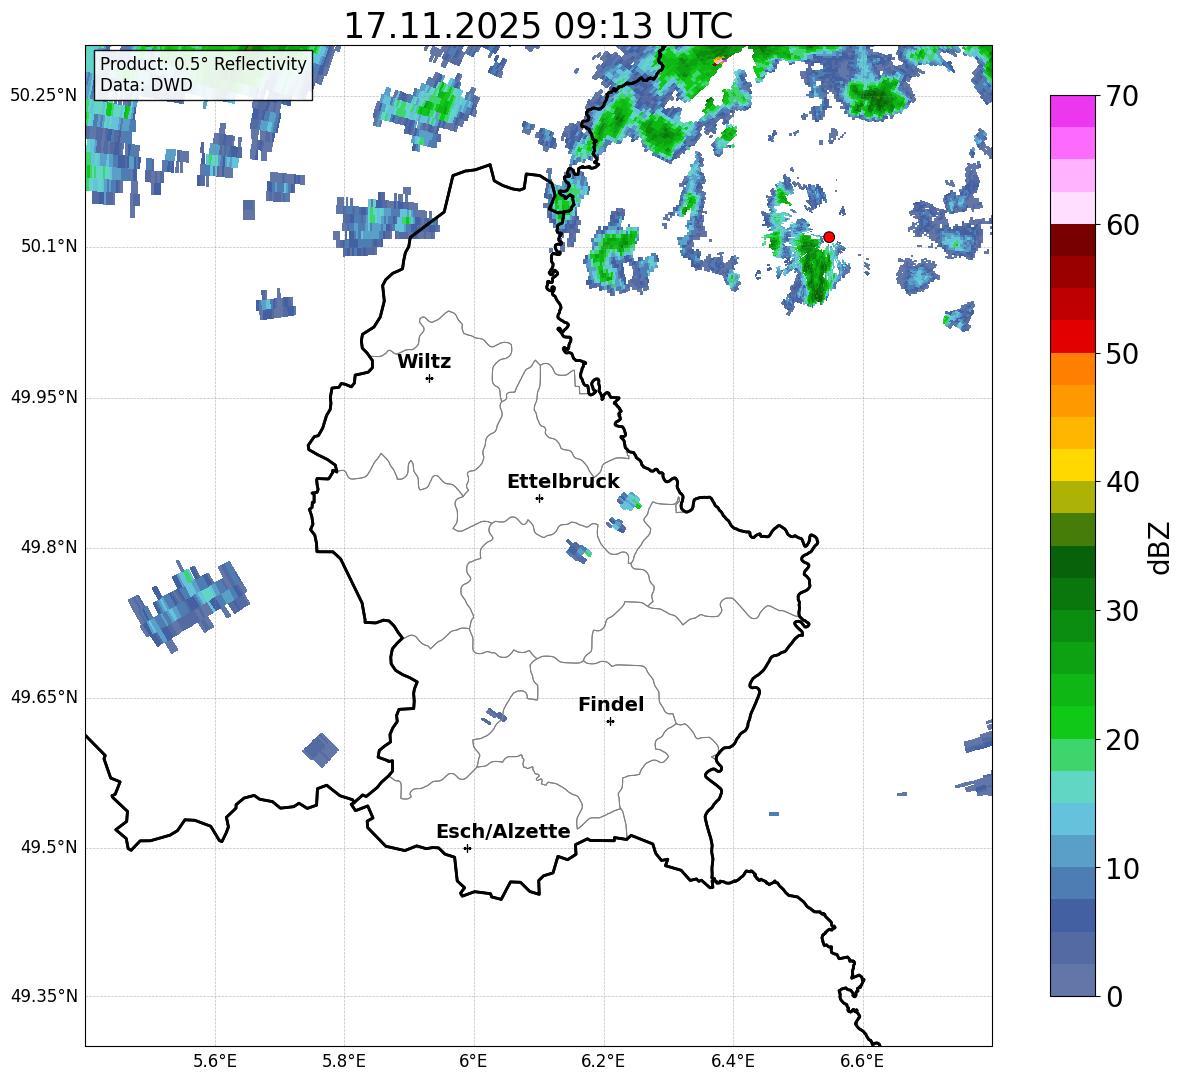Click the 50.25°N latitude label

click(44, 96)
